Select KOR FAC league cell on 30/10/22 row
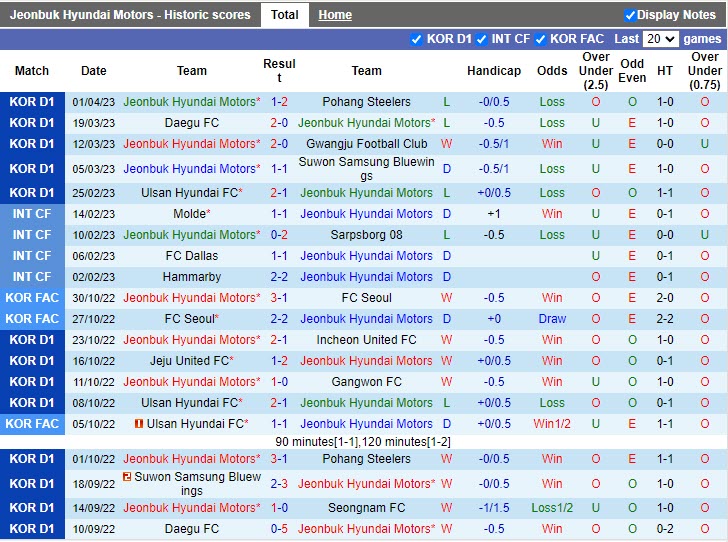 pos(32,298)
